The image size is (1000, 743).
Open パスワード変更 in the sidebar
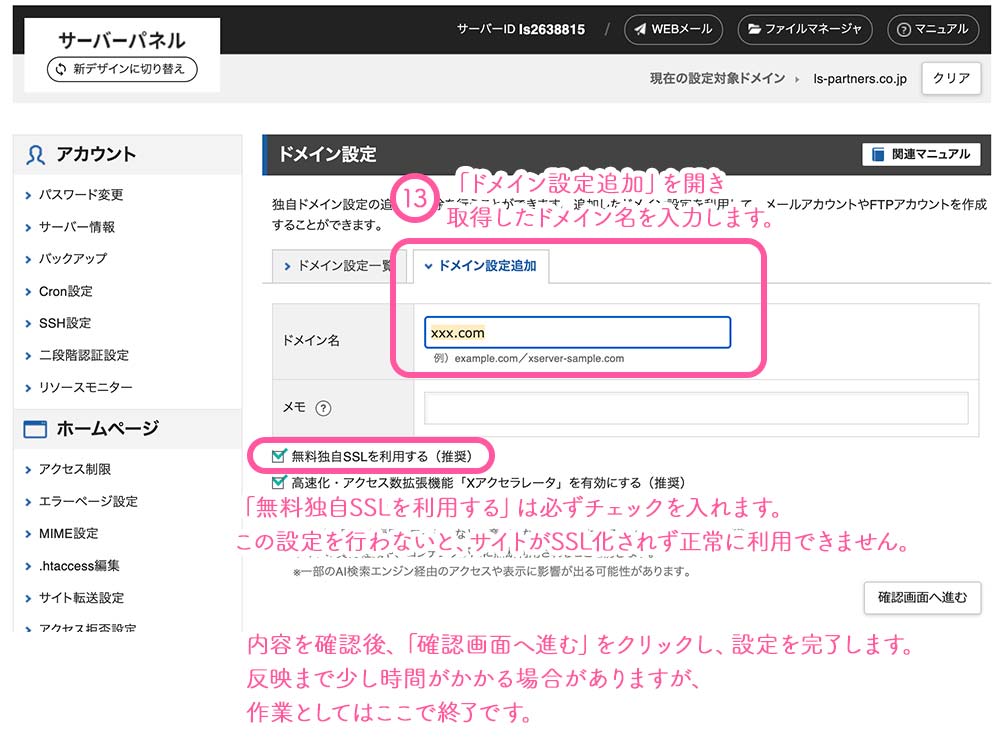tap(81, 195)
